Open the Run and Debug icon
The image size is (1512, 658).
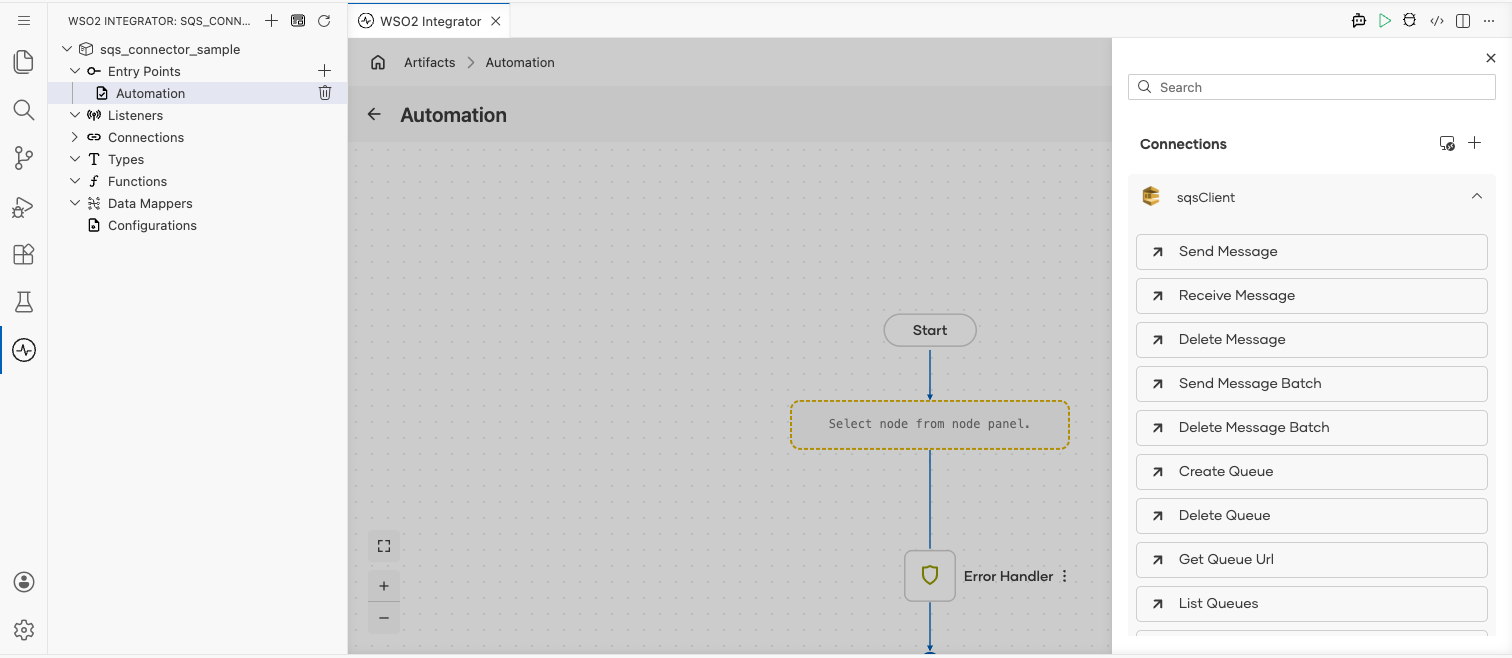(24, 206)
